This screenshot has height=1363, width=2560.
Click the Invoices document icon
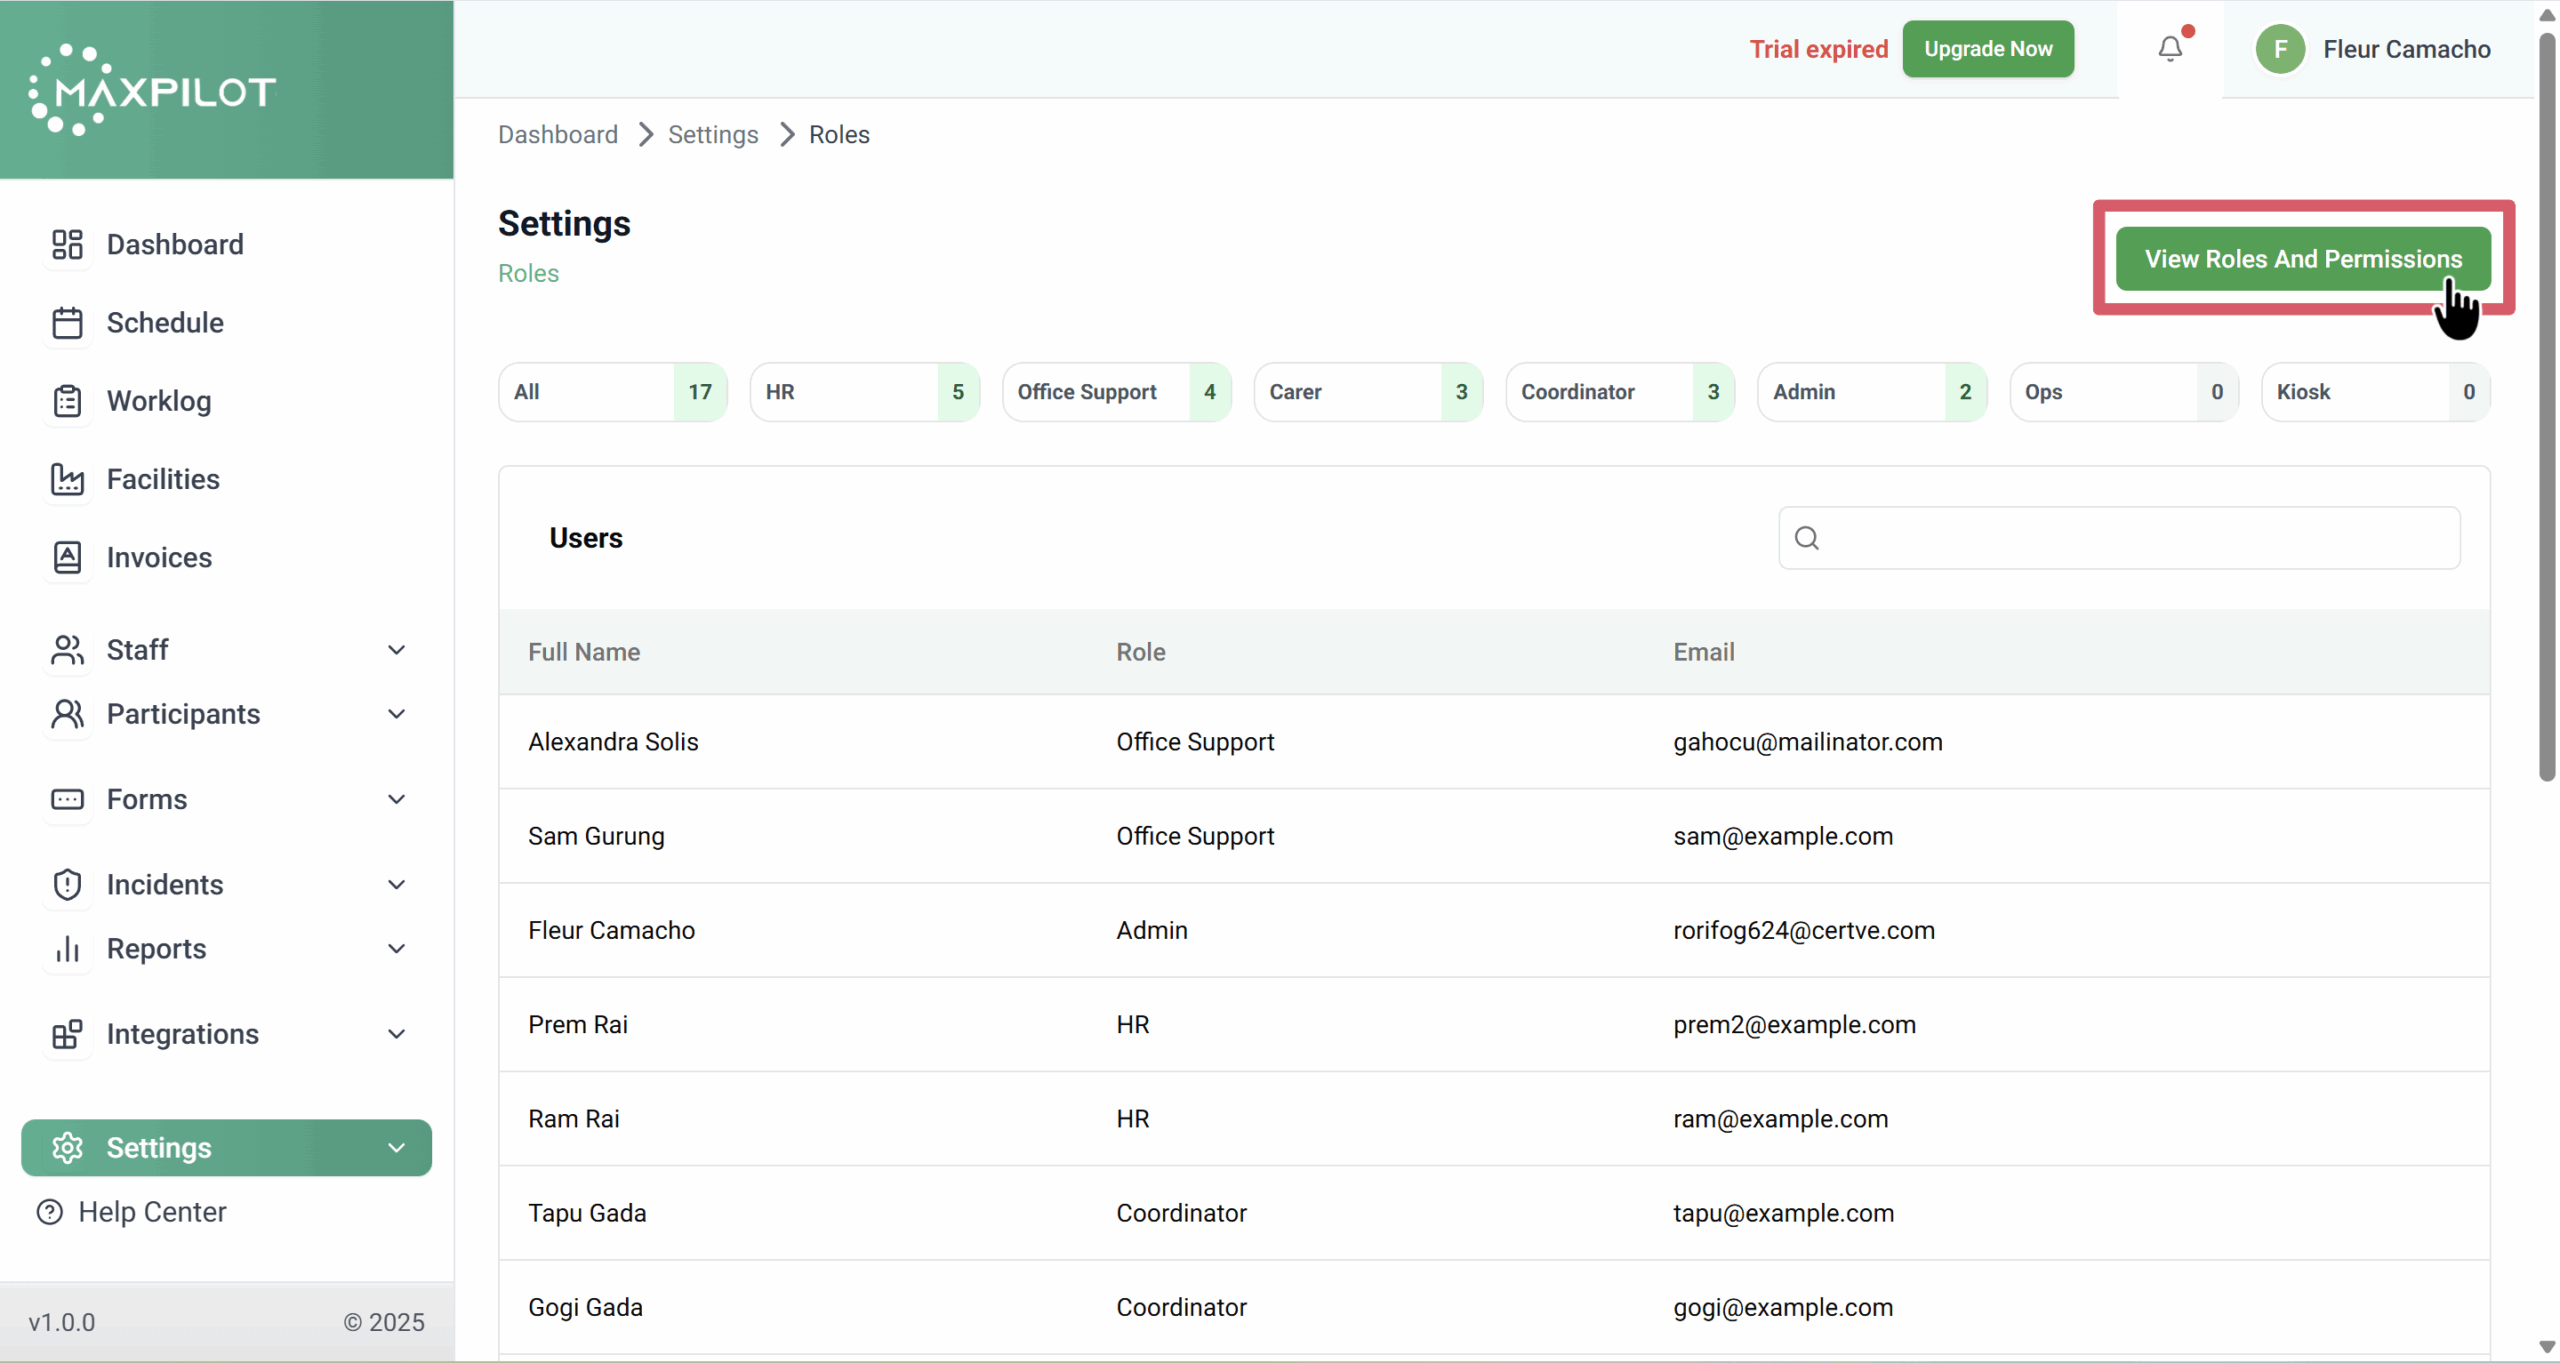click(x=67, y=557)
